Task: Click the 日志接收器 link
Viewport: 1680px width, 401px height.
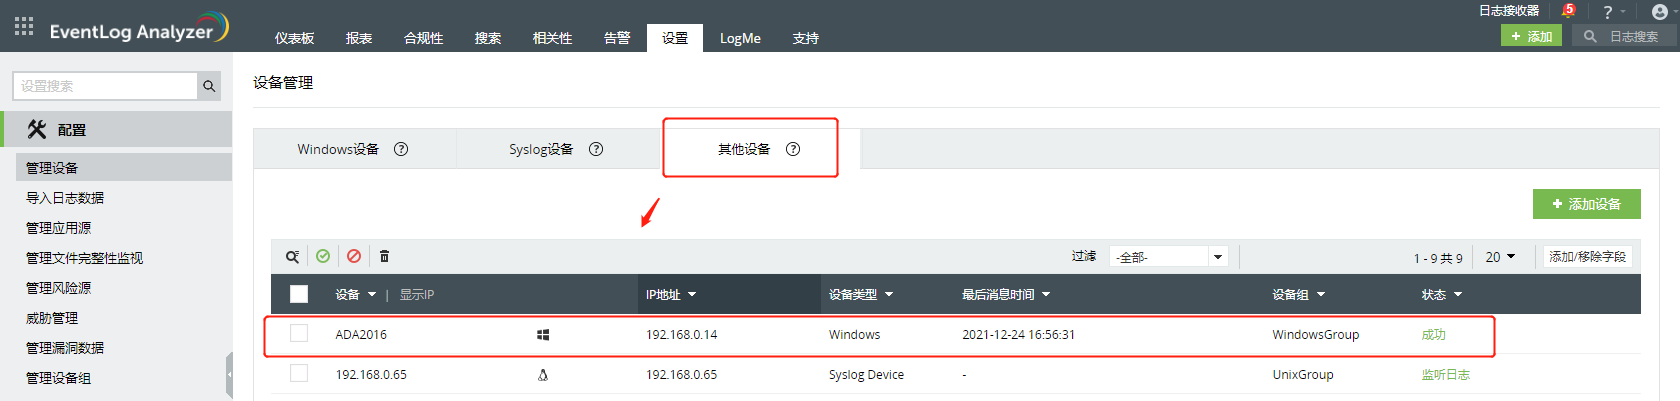Action: click(1509, 11)
